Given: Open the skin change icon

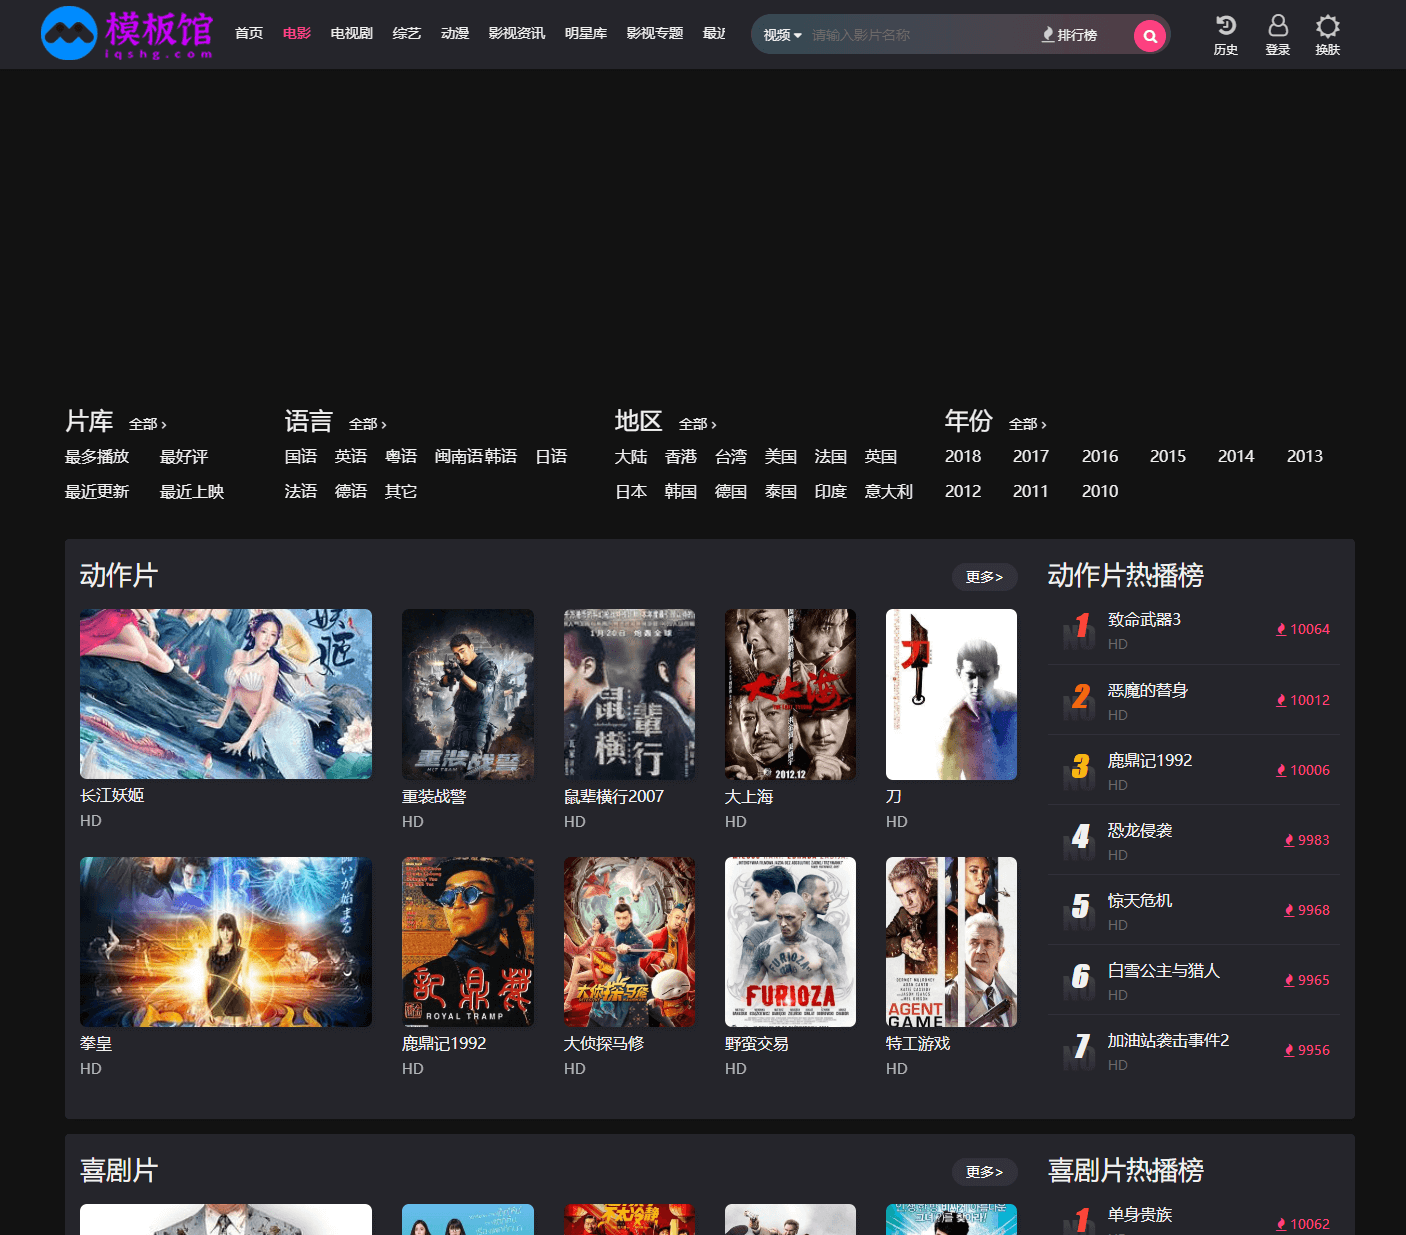Looking at the screenshot, I should point(1327,34).
